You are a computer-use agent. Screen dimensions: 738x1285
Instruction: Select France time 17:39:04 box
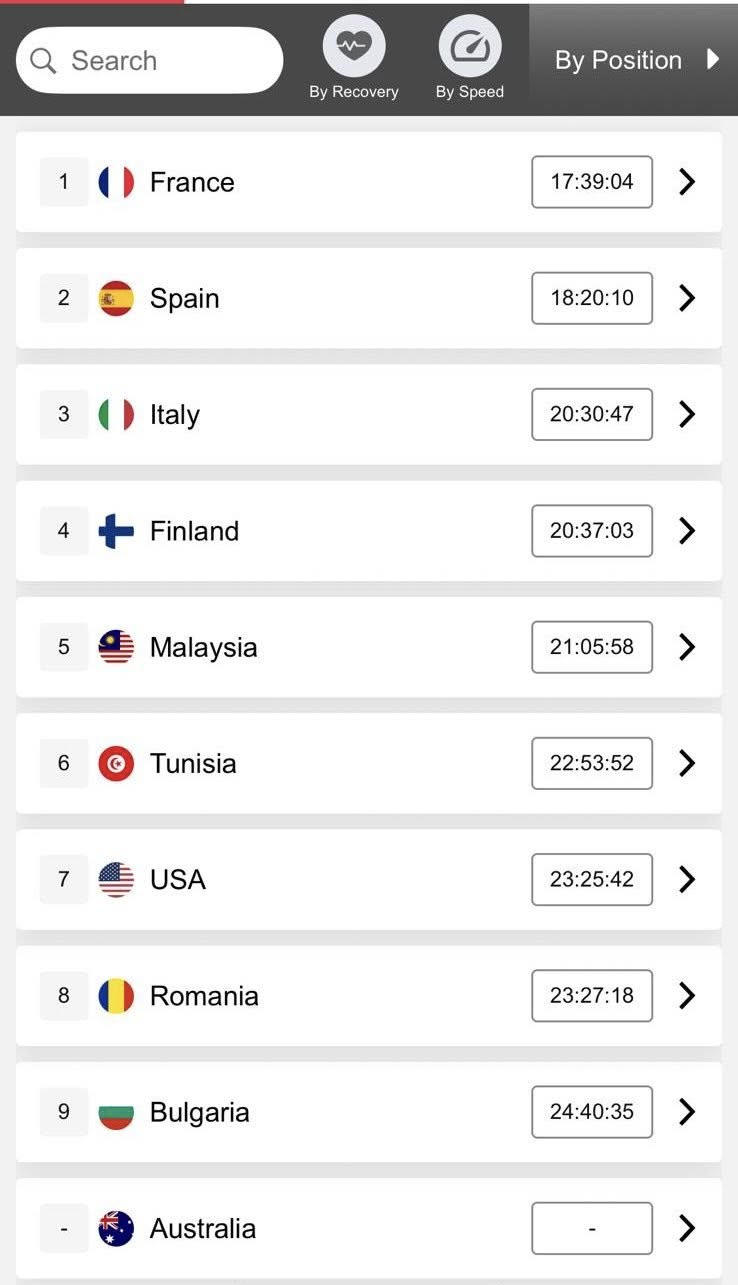coord(592,182)
